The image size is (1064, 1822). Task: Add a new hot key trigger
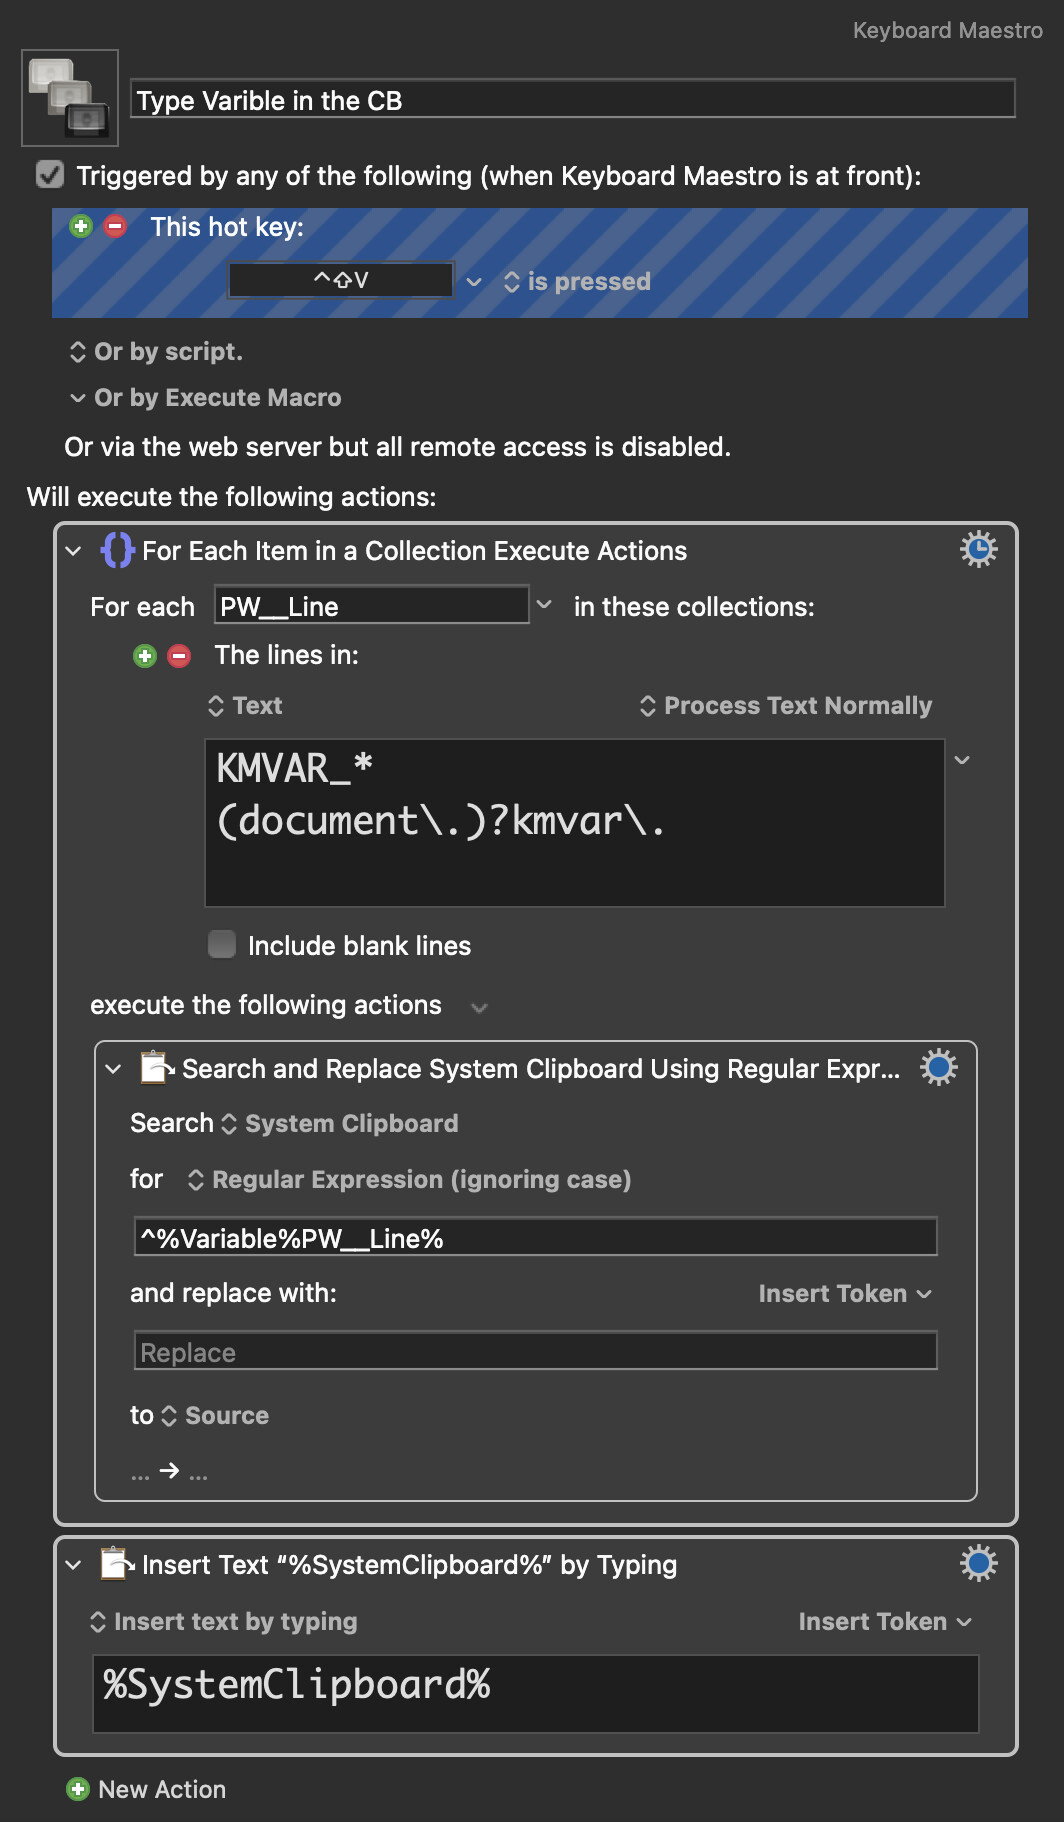[x=81, y=226]
